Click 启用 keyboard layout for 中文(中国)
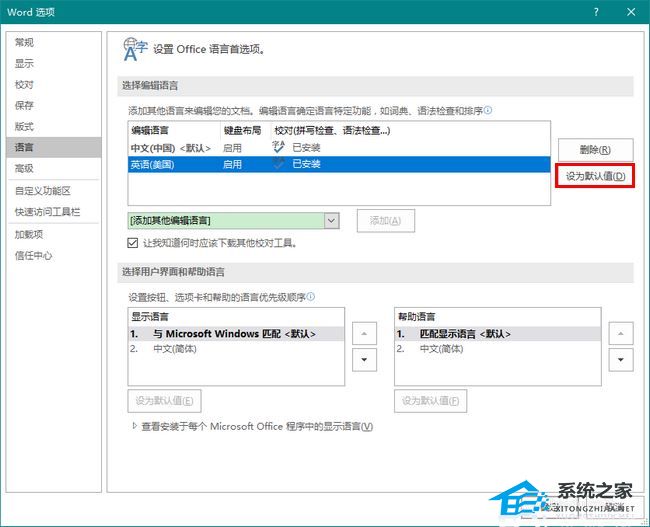 click(x=232, y=148)
